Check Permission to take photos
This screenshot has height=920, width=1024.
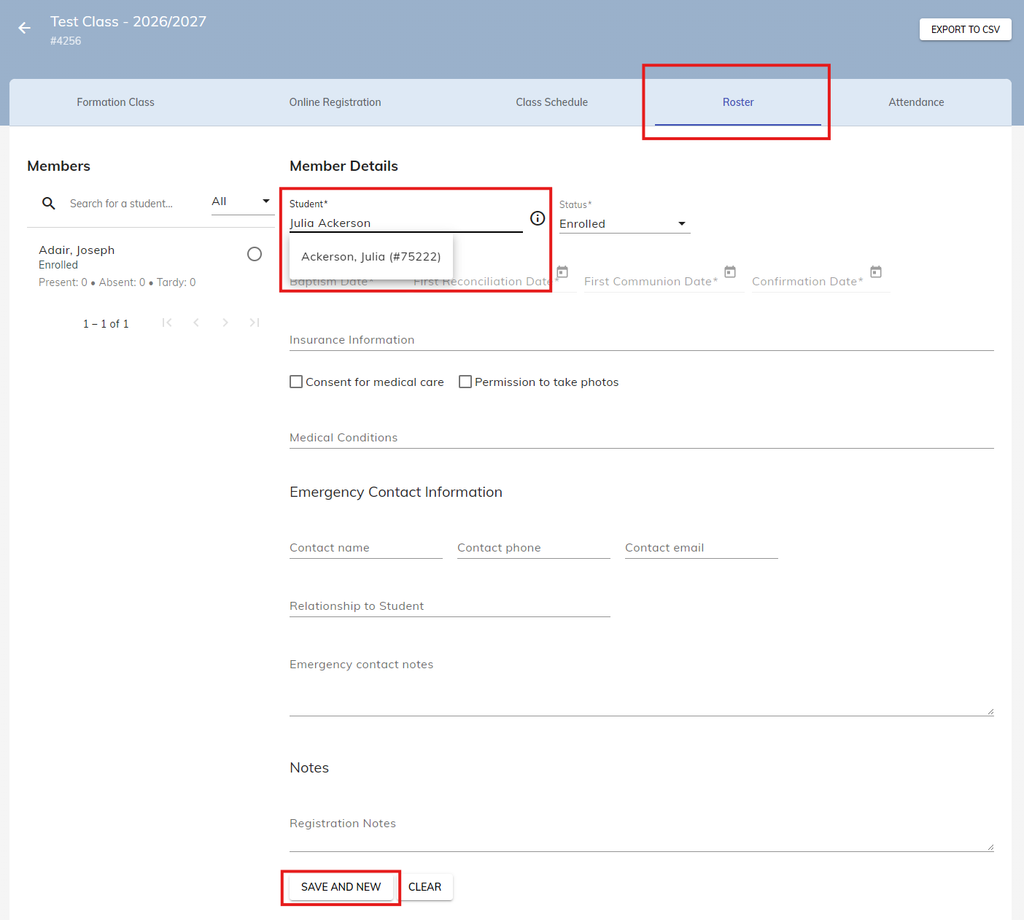(x=465, y=381)
